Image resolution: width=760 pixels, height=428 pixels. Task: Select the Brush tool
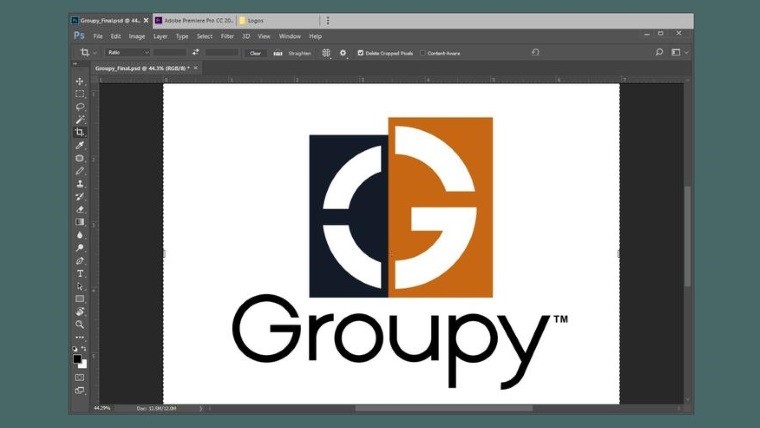pos(80,171)
